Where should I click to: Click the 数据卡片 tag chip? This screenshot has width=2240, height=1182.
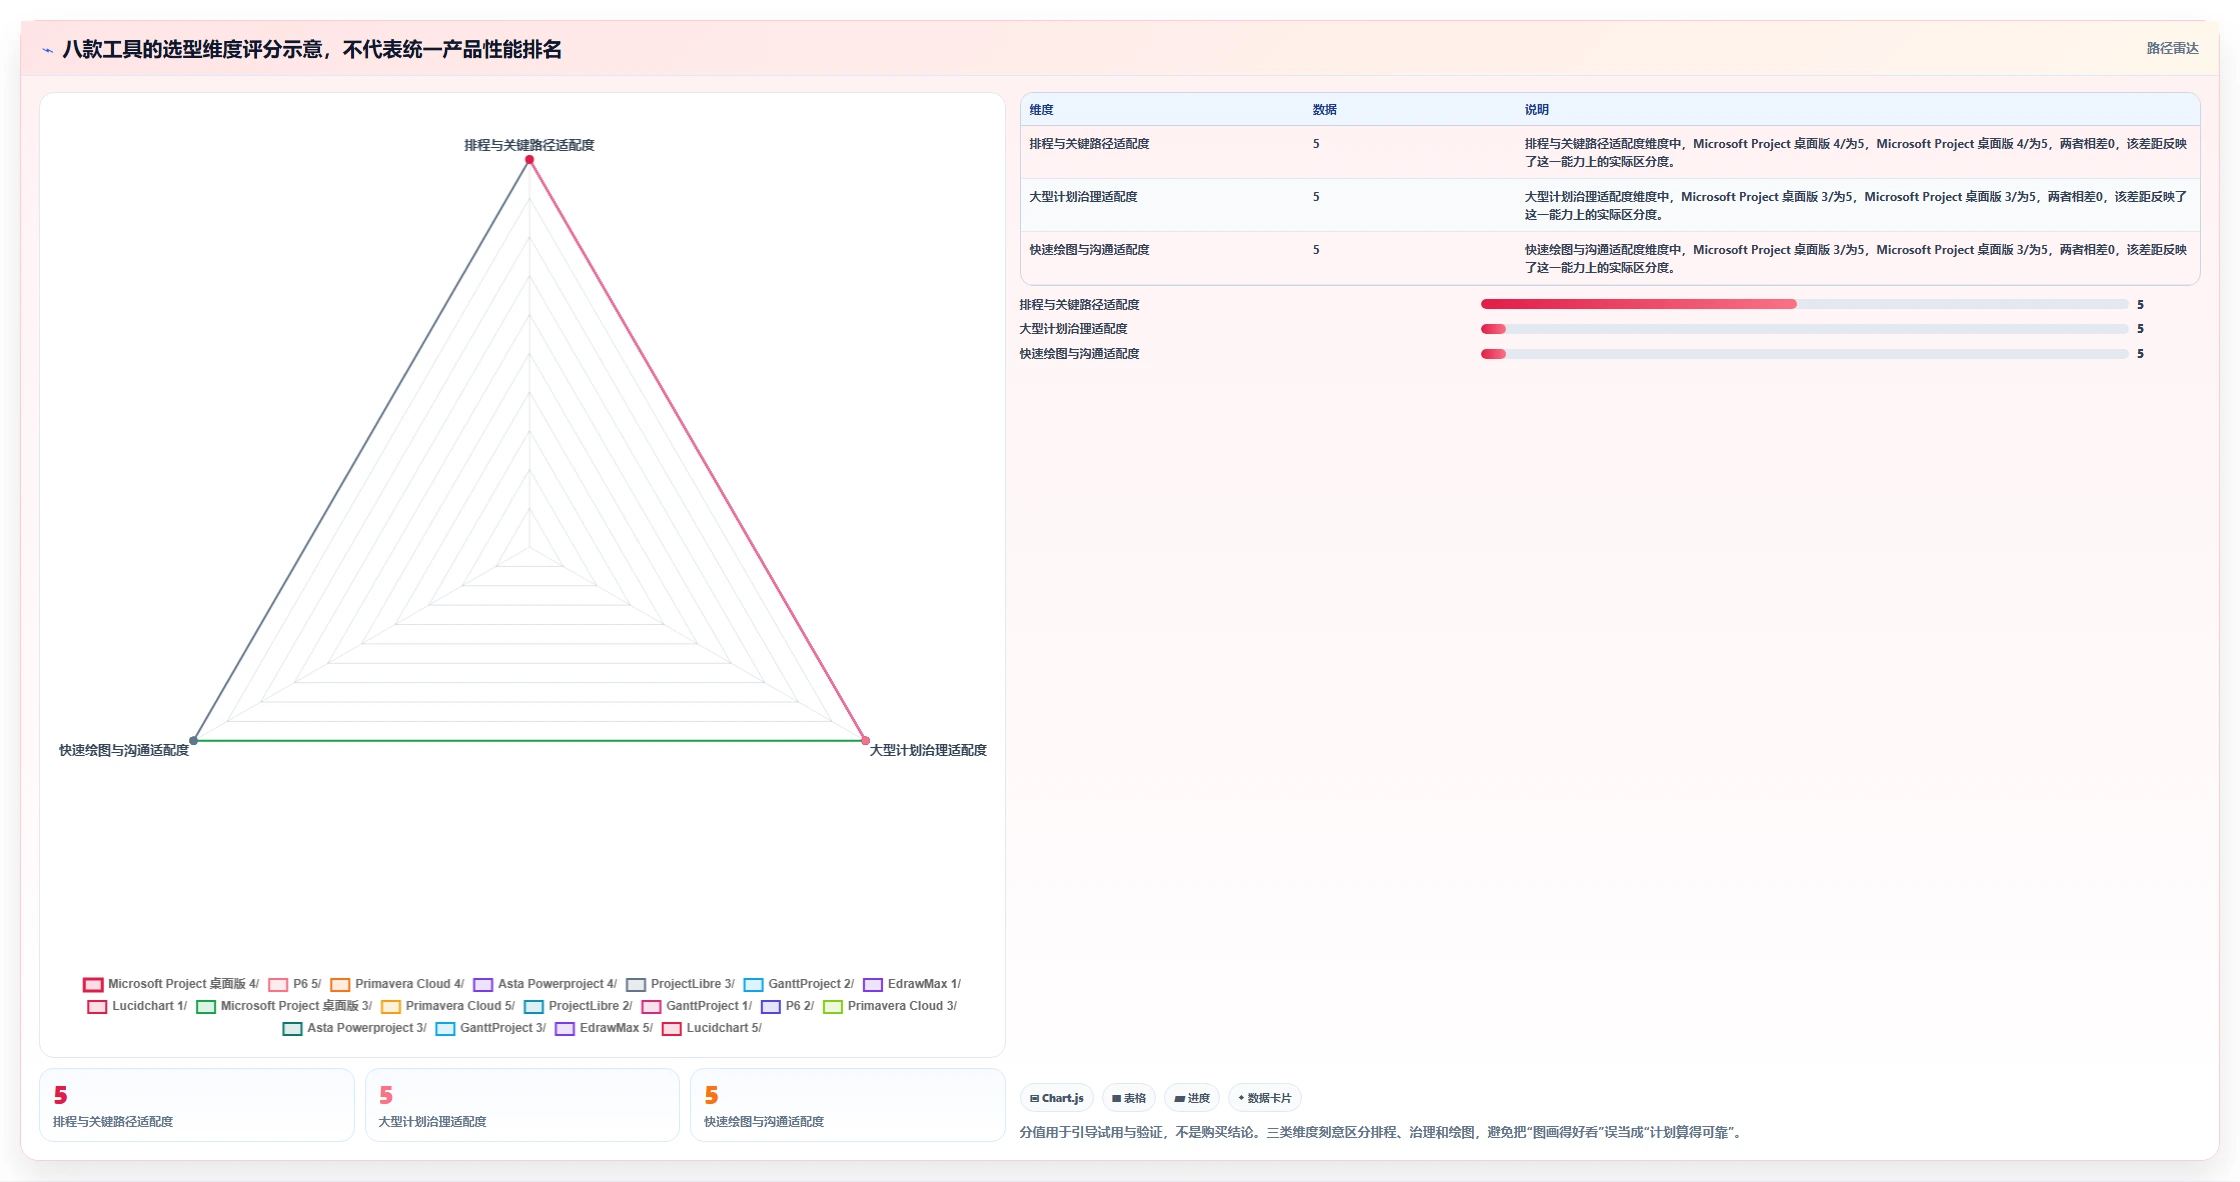pyautogui.click(x=1264, y=1098)
